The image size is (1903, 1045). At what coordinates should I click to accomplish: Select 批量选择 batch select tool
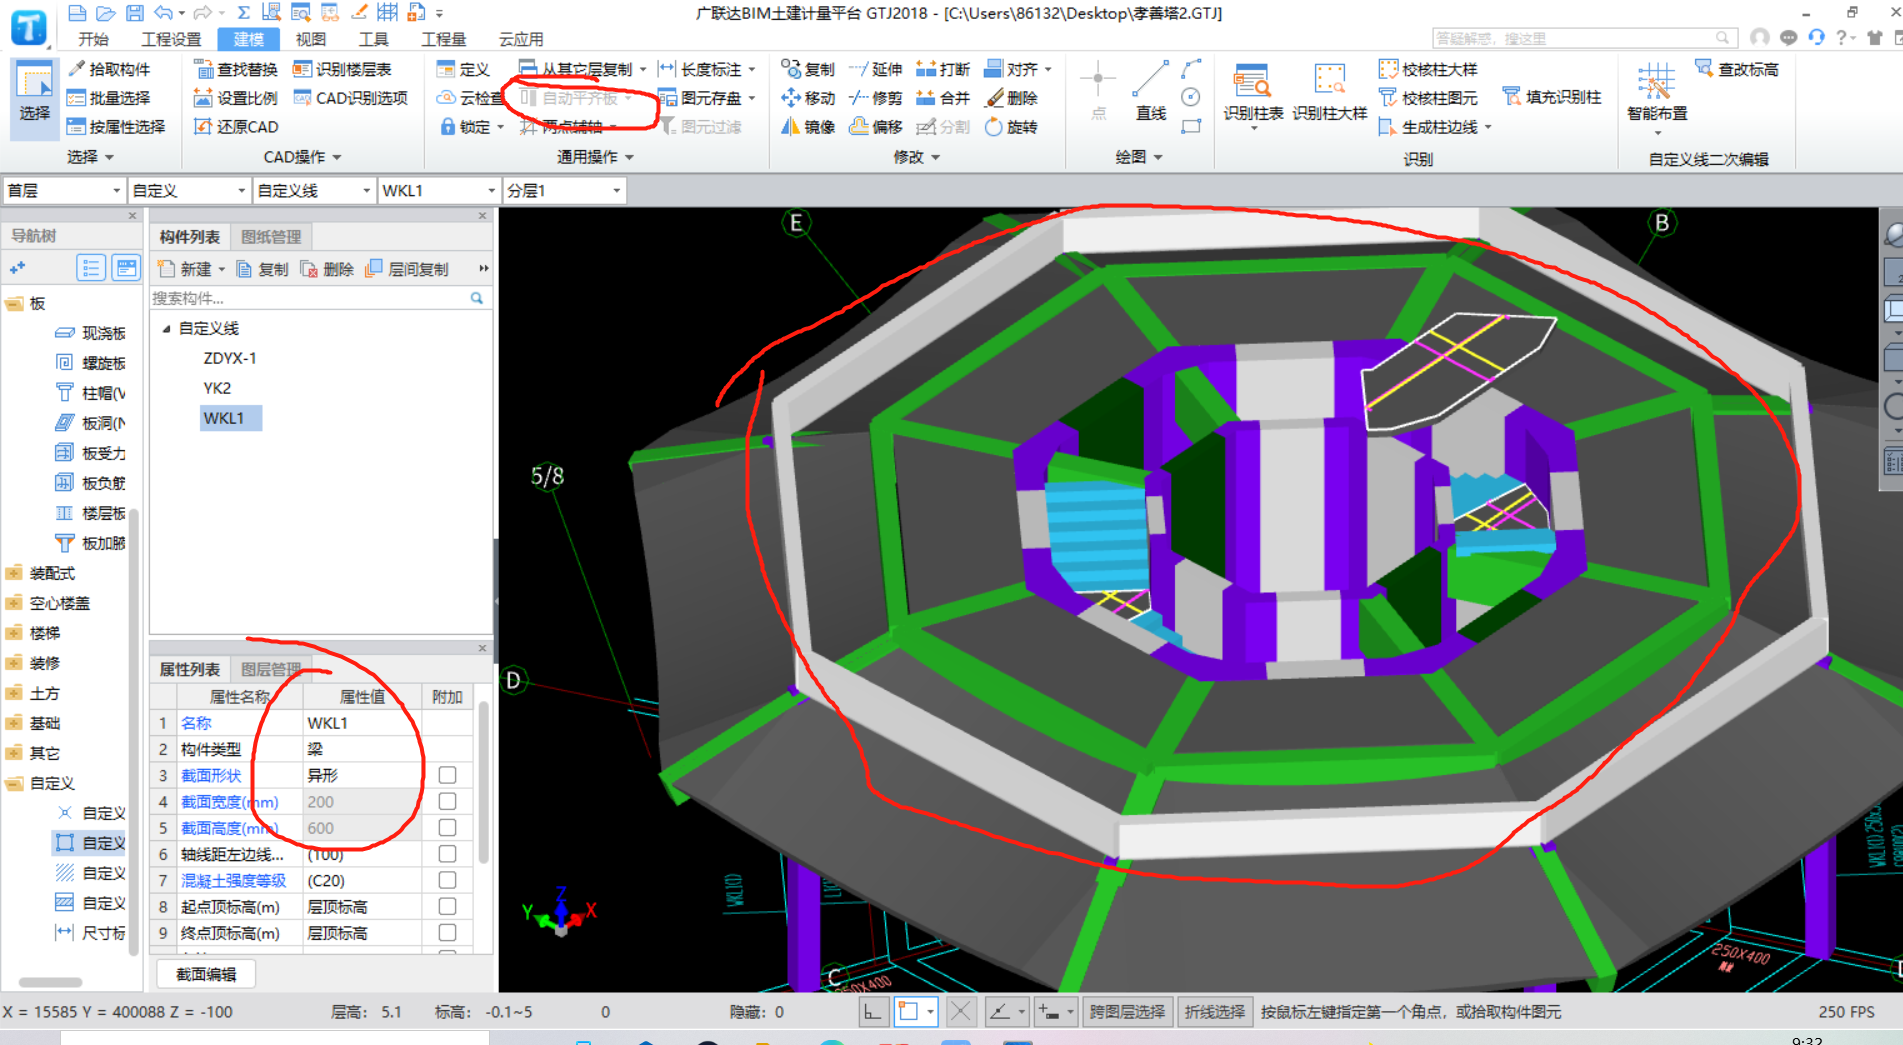click(109, 98)
